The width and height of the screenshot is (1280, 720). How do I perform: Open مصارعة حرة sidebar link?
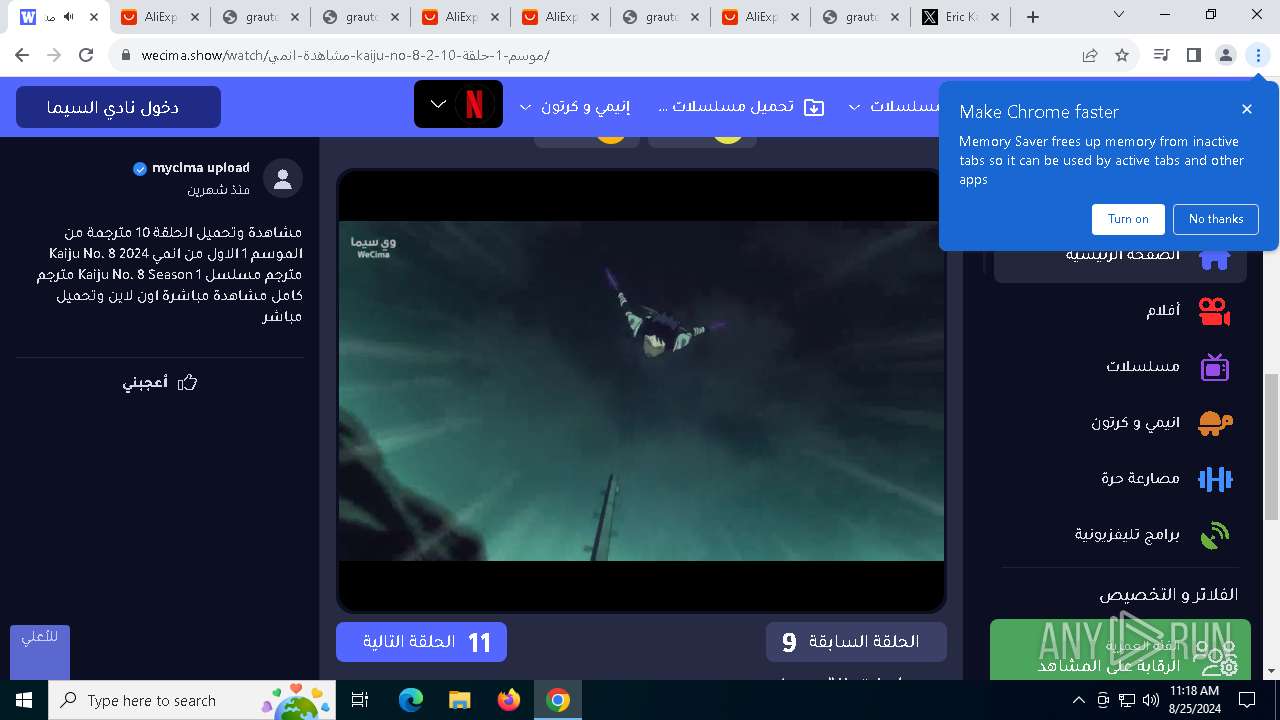pos(1140,478)
